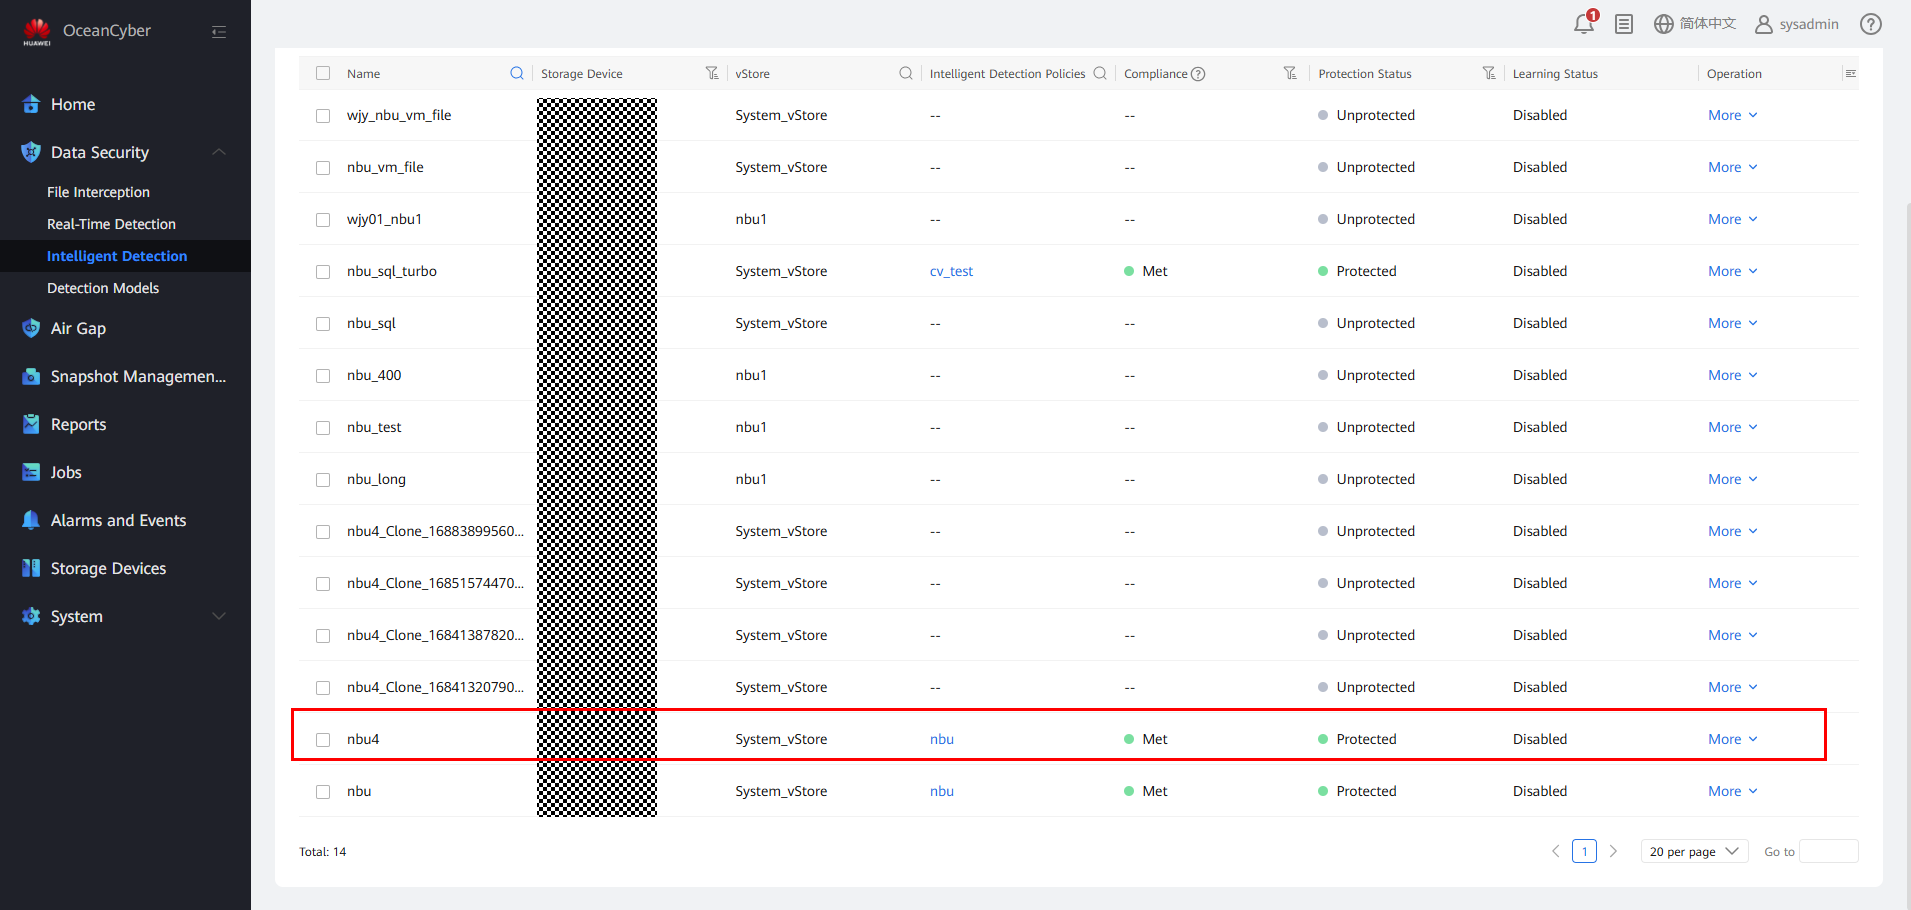Open the help question mark icon
This screenshot has width=1911, height=910.
pos(1870,24)
